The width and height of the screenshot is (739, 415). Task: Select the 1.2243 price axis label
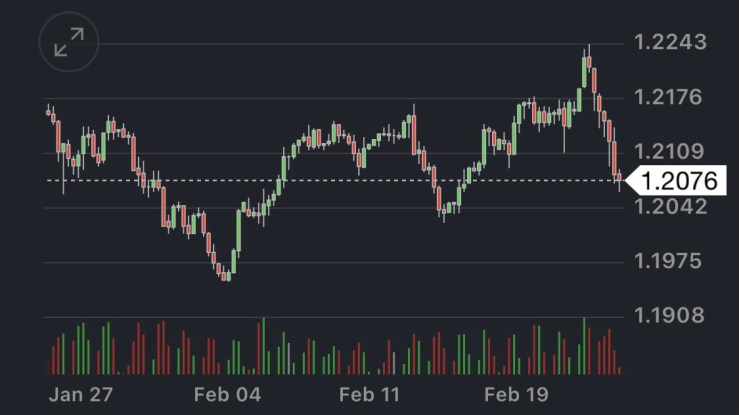point(671,42)
